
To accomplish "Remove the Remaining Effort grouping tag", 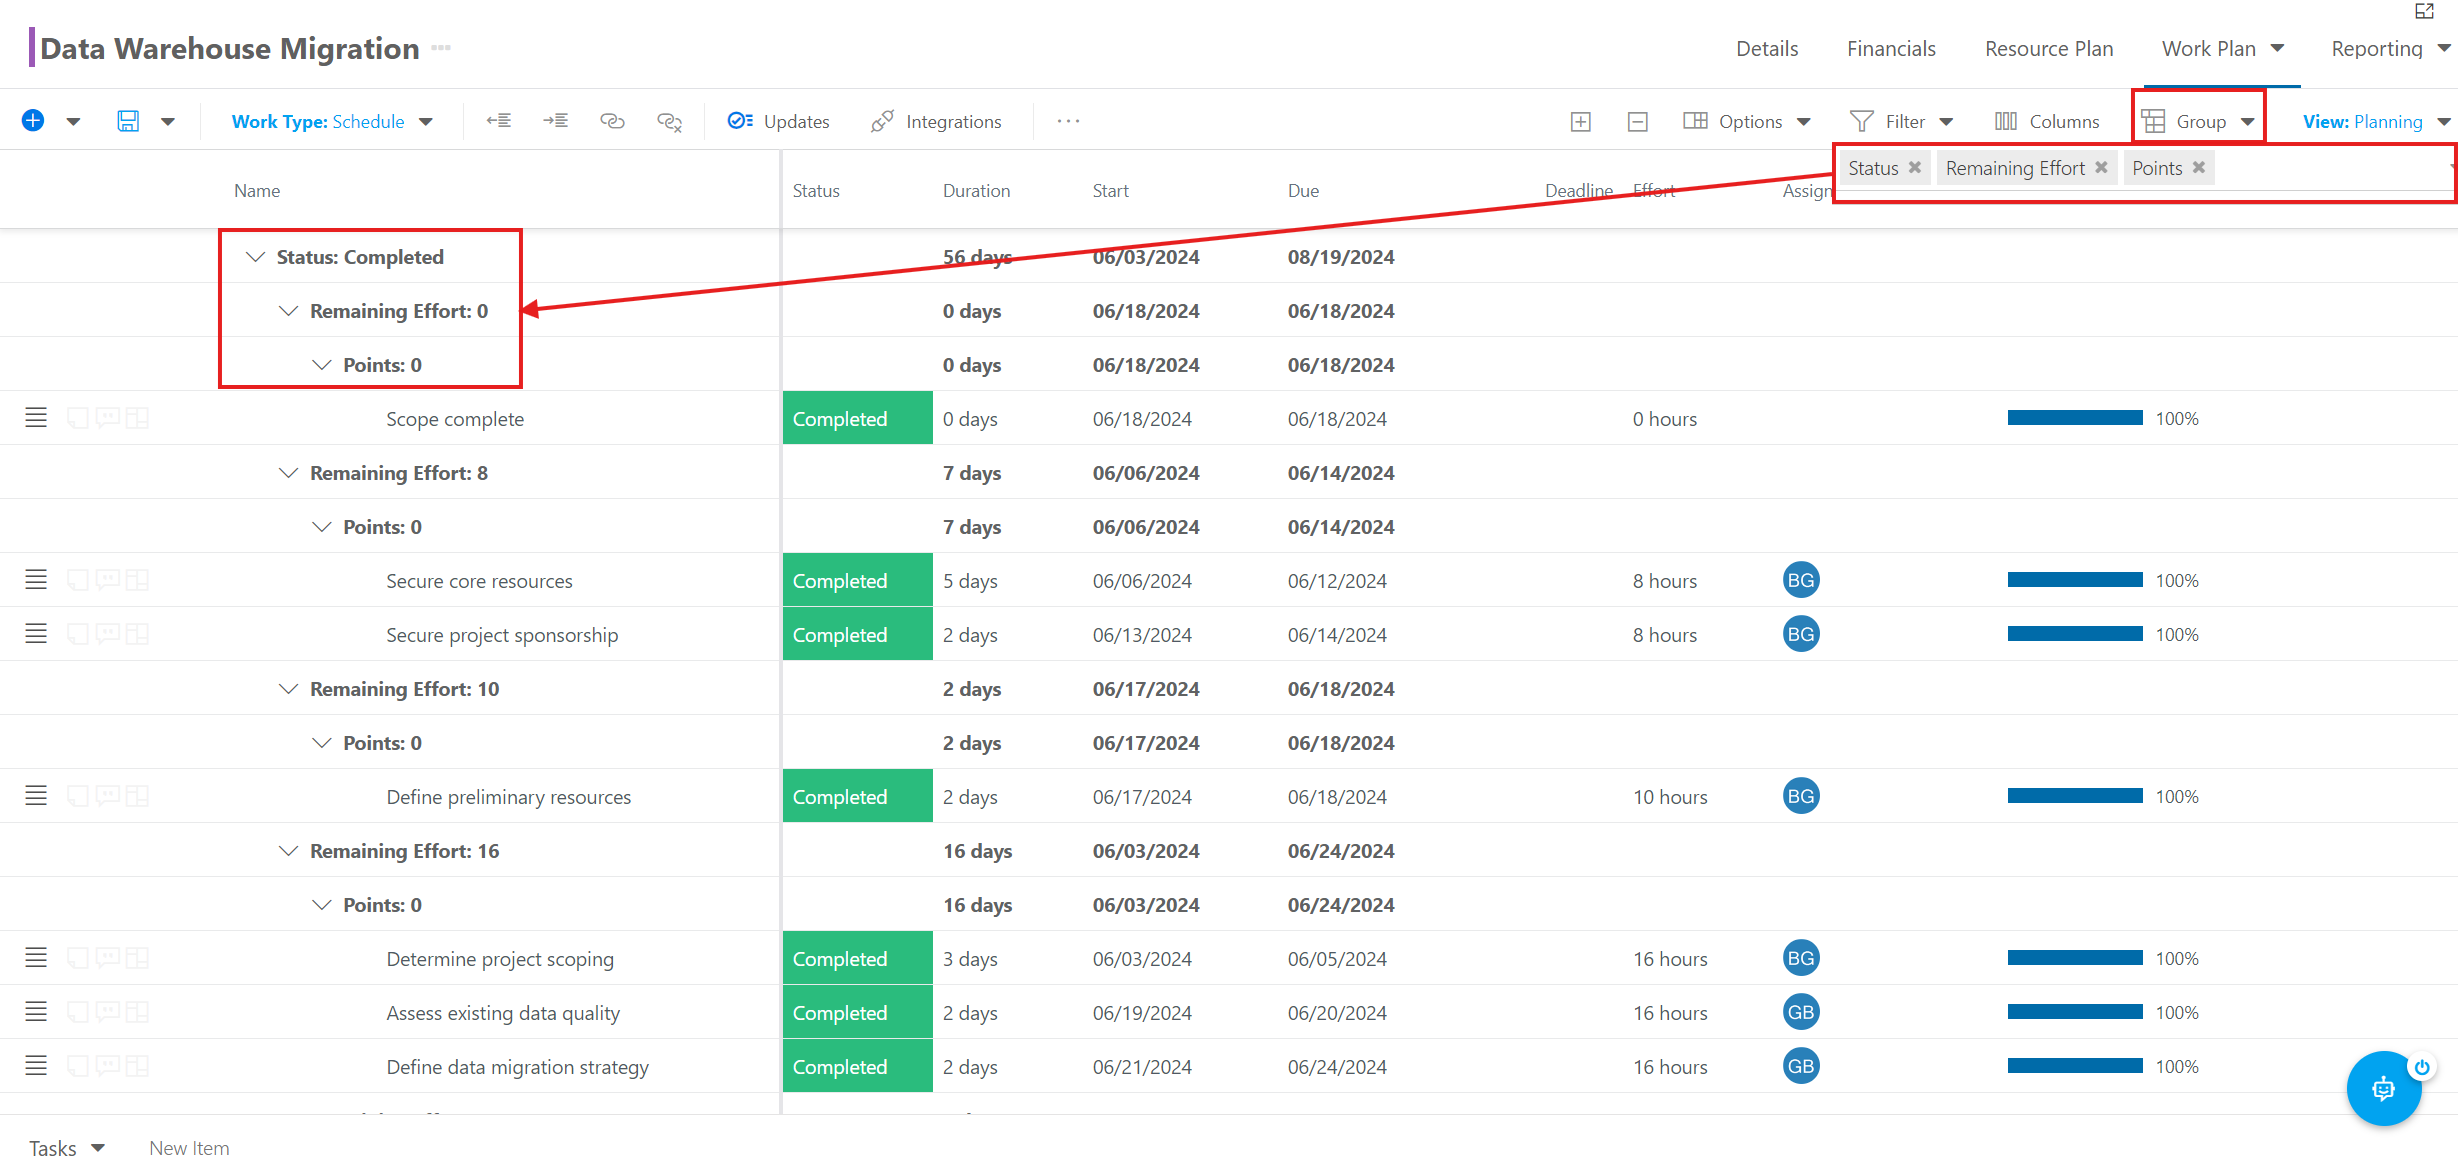I will coord(2101,167).
